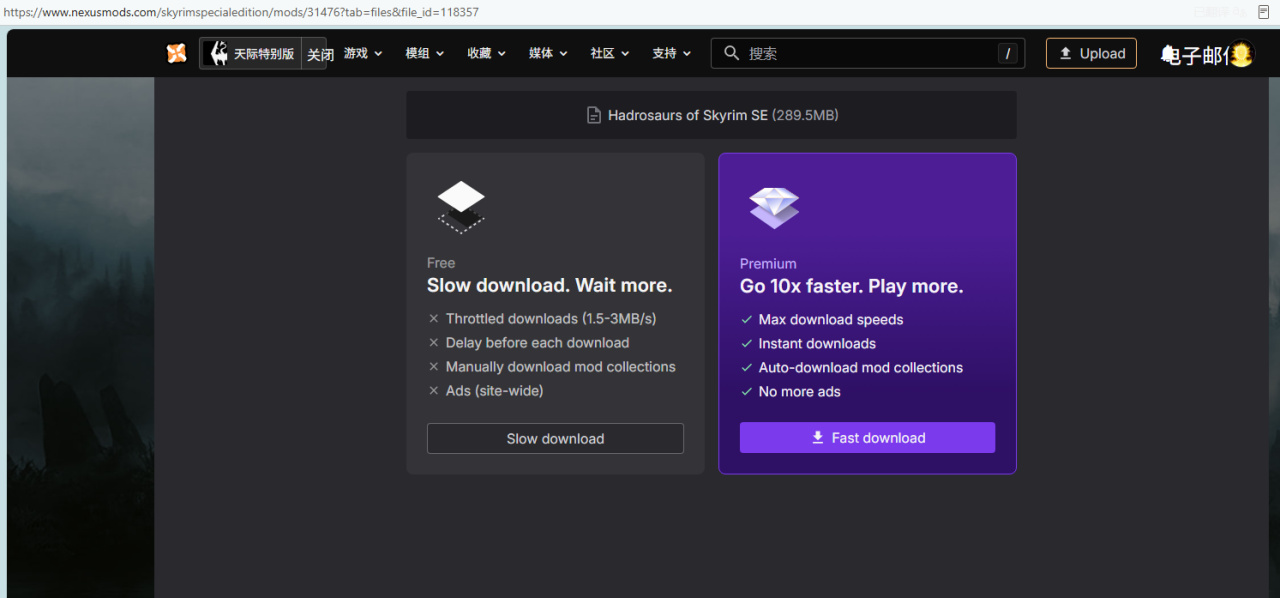Click the 'Throttled downloads (1.5-3MB/s)' text
The image size is (1280, 598).
(551, 319)
